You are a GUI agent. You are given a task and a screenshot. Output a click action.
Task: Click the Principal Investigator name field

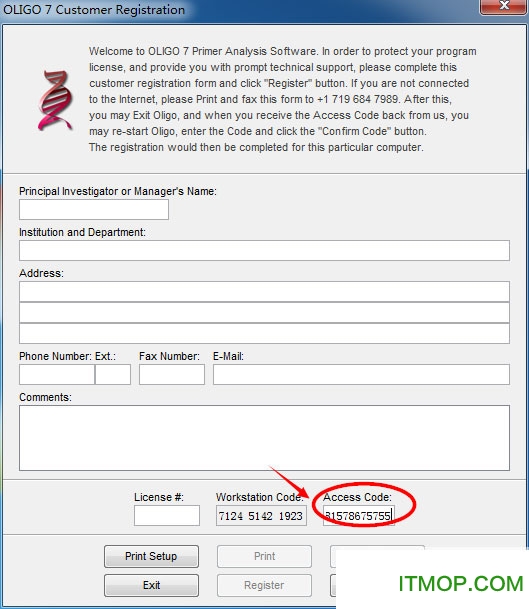tap(94, 210)
